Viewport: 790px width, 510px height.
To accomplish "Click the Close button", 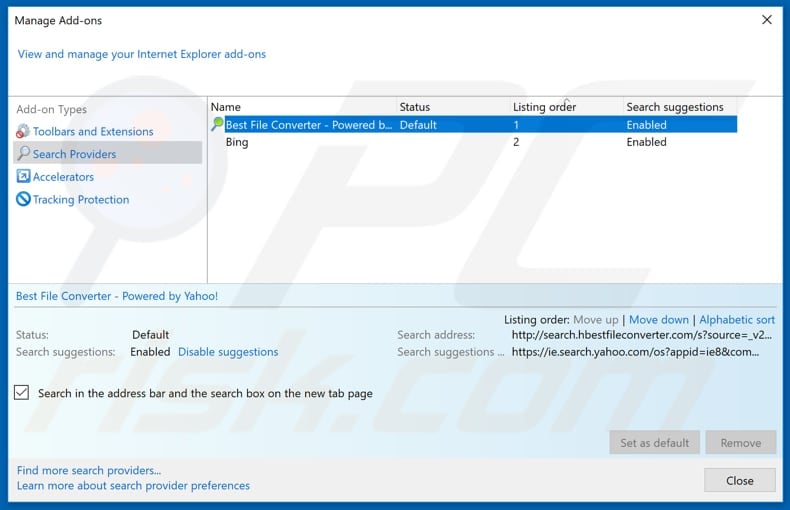I will pyautogui.click(x=739, y=480).
